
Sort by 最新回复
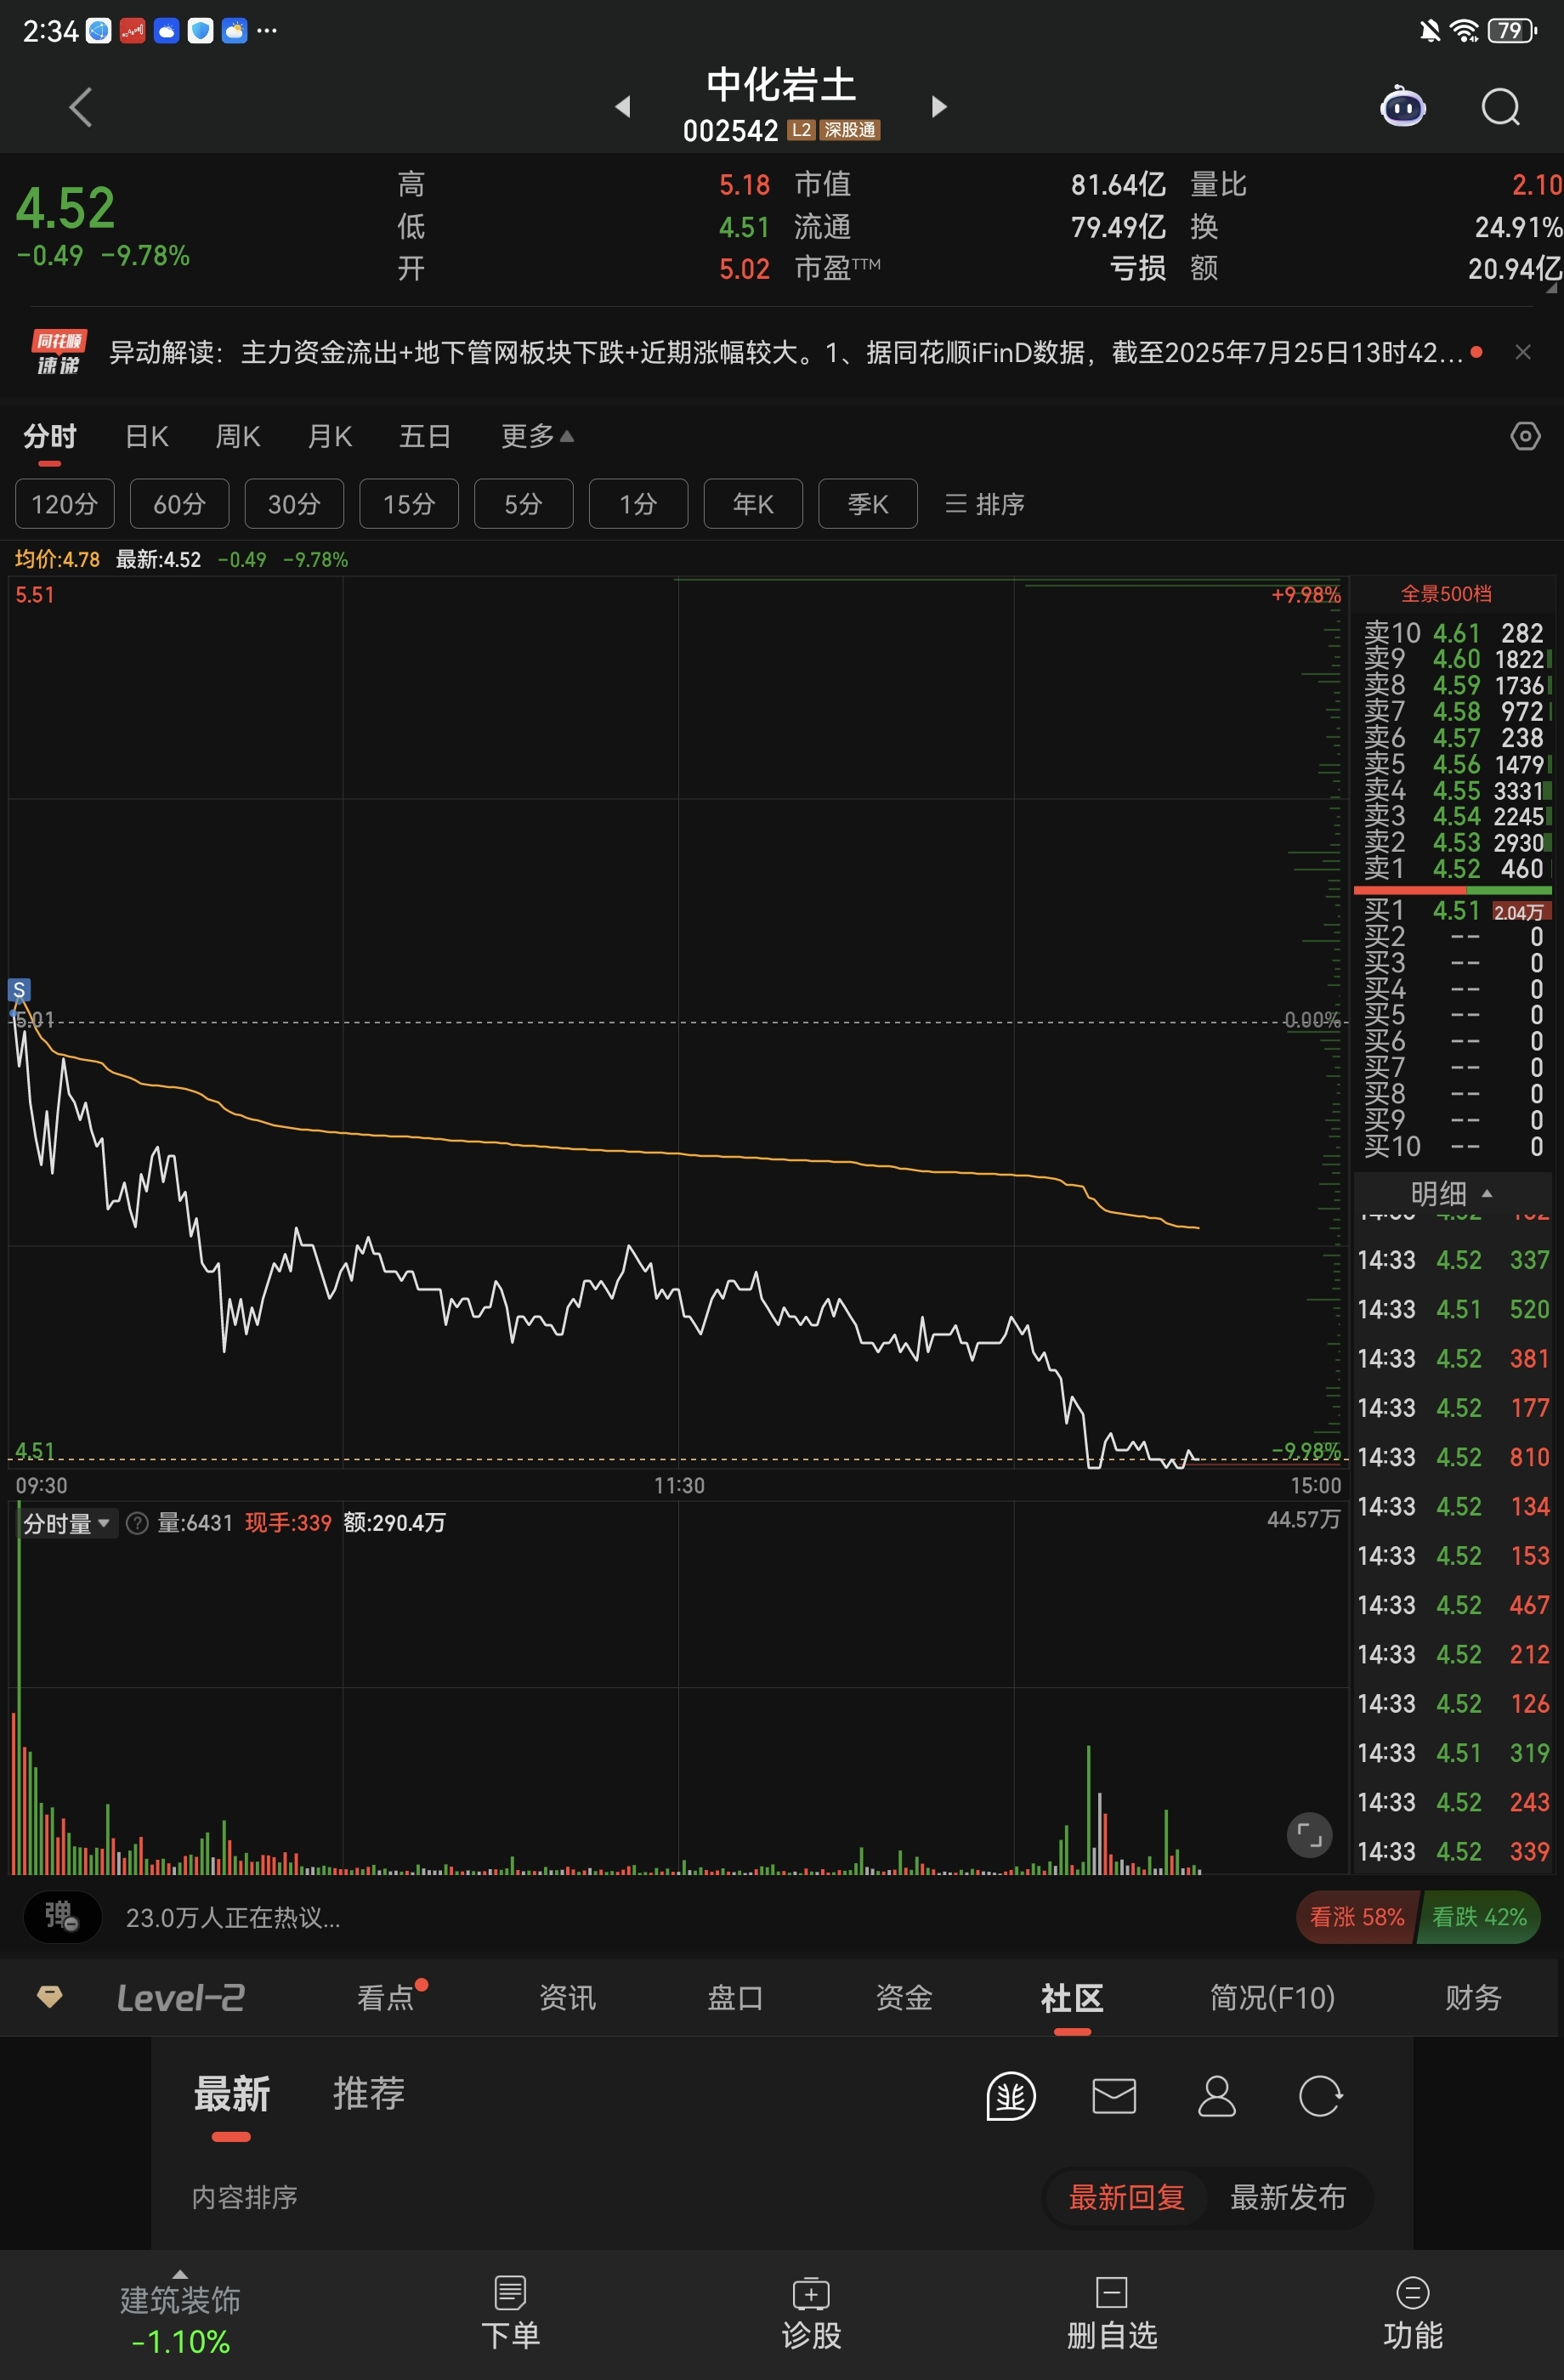1126,2197
